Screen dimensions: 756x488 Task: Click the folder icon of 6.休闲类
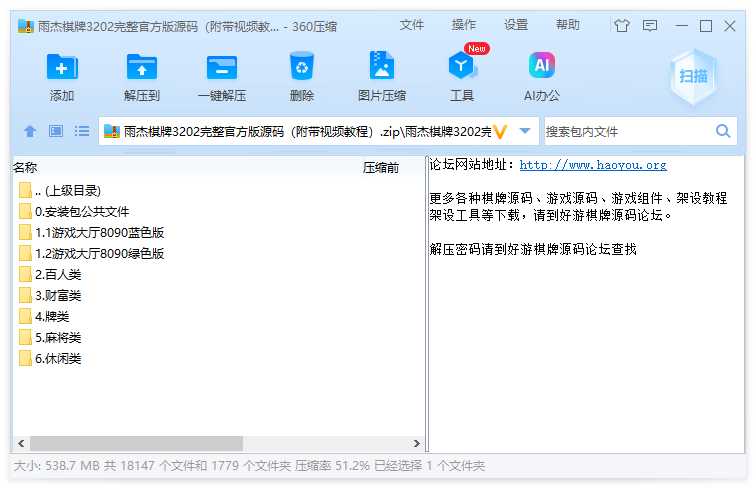pos(26,358)
